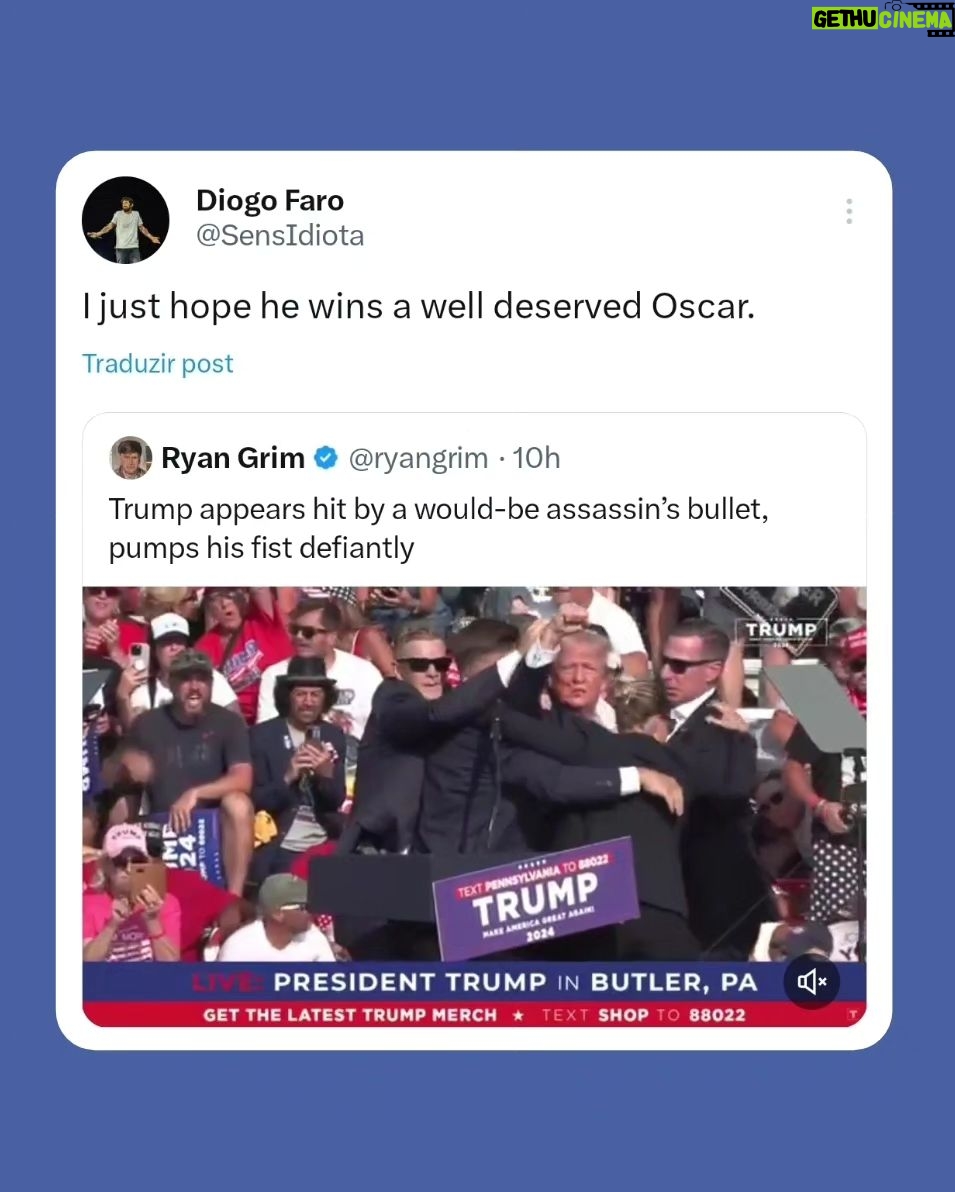
Task: Click the small T logo in video corner
Action: 852,1014
